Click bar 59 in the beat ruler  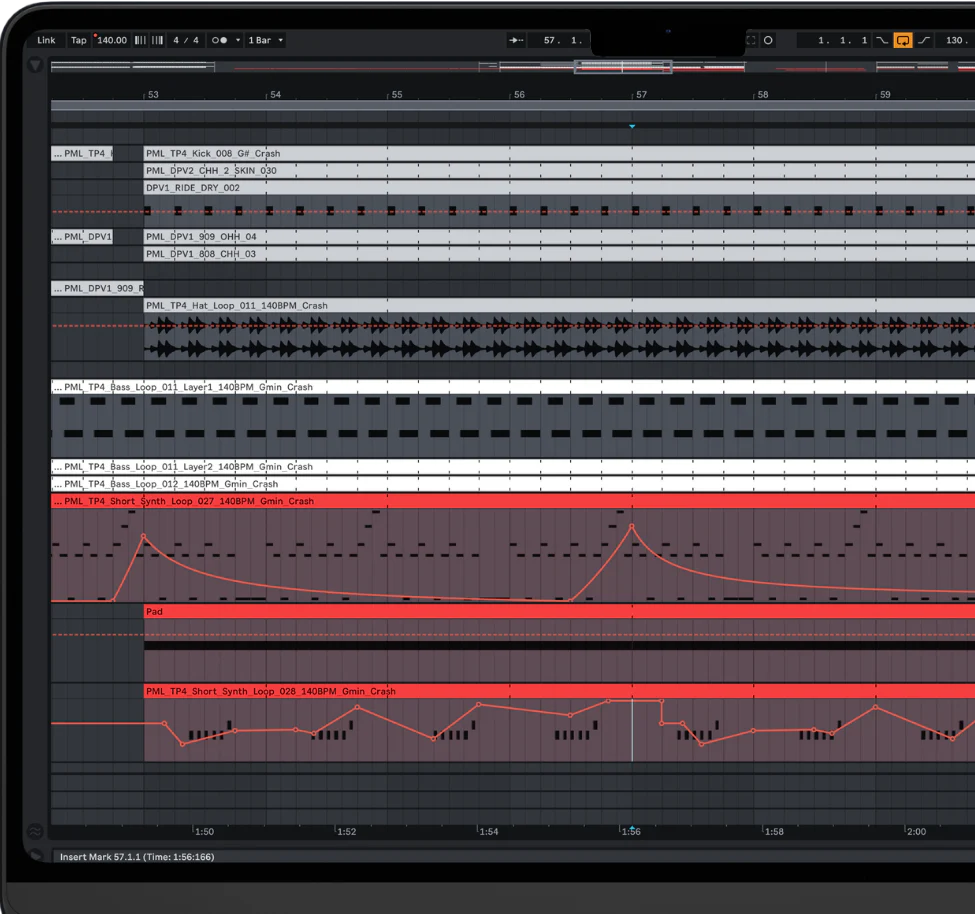coord(885,95)
